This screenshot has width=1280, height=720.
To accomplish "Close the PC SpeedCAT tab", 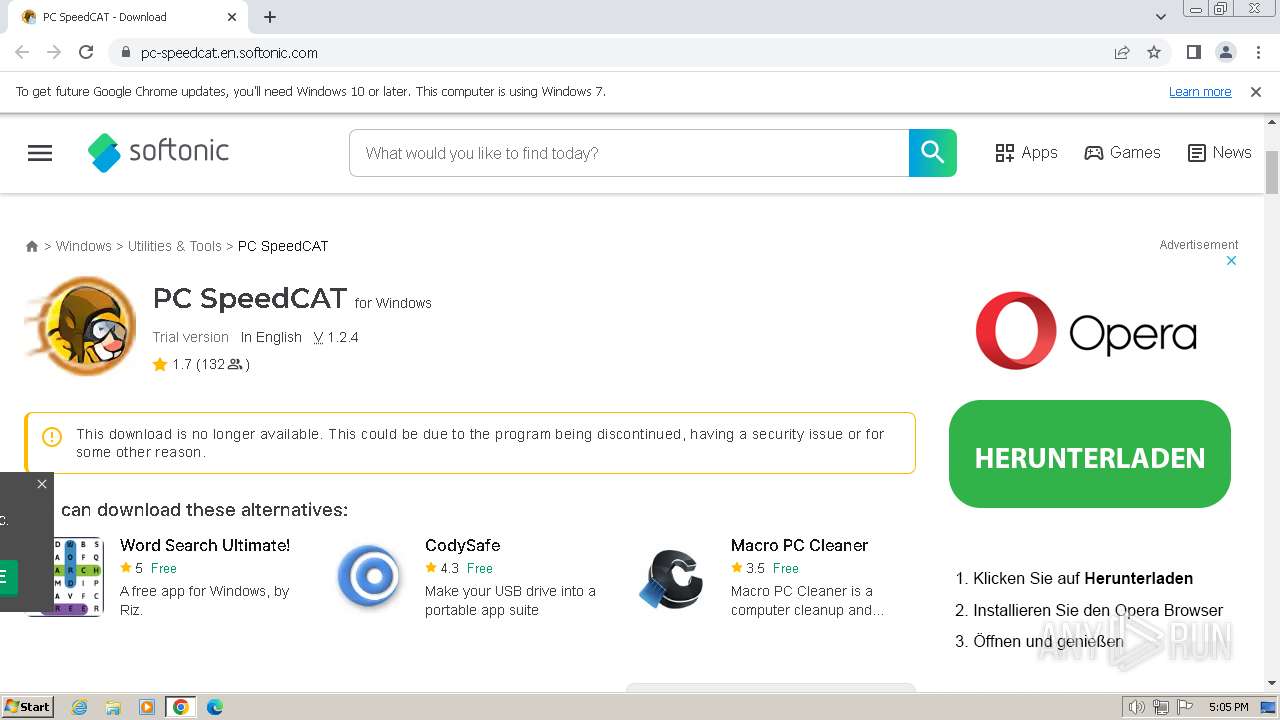I will (232, 17).
